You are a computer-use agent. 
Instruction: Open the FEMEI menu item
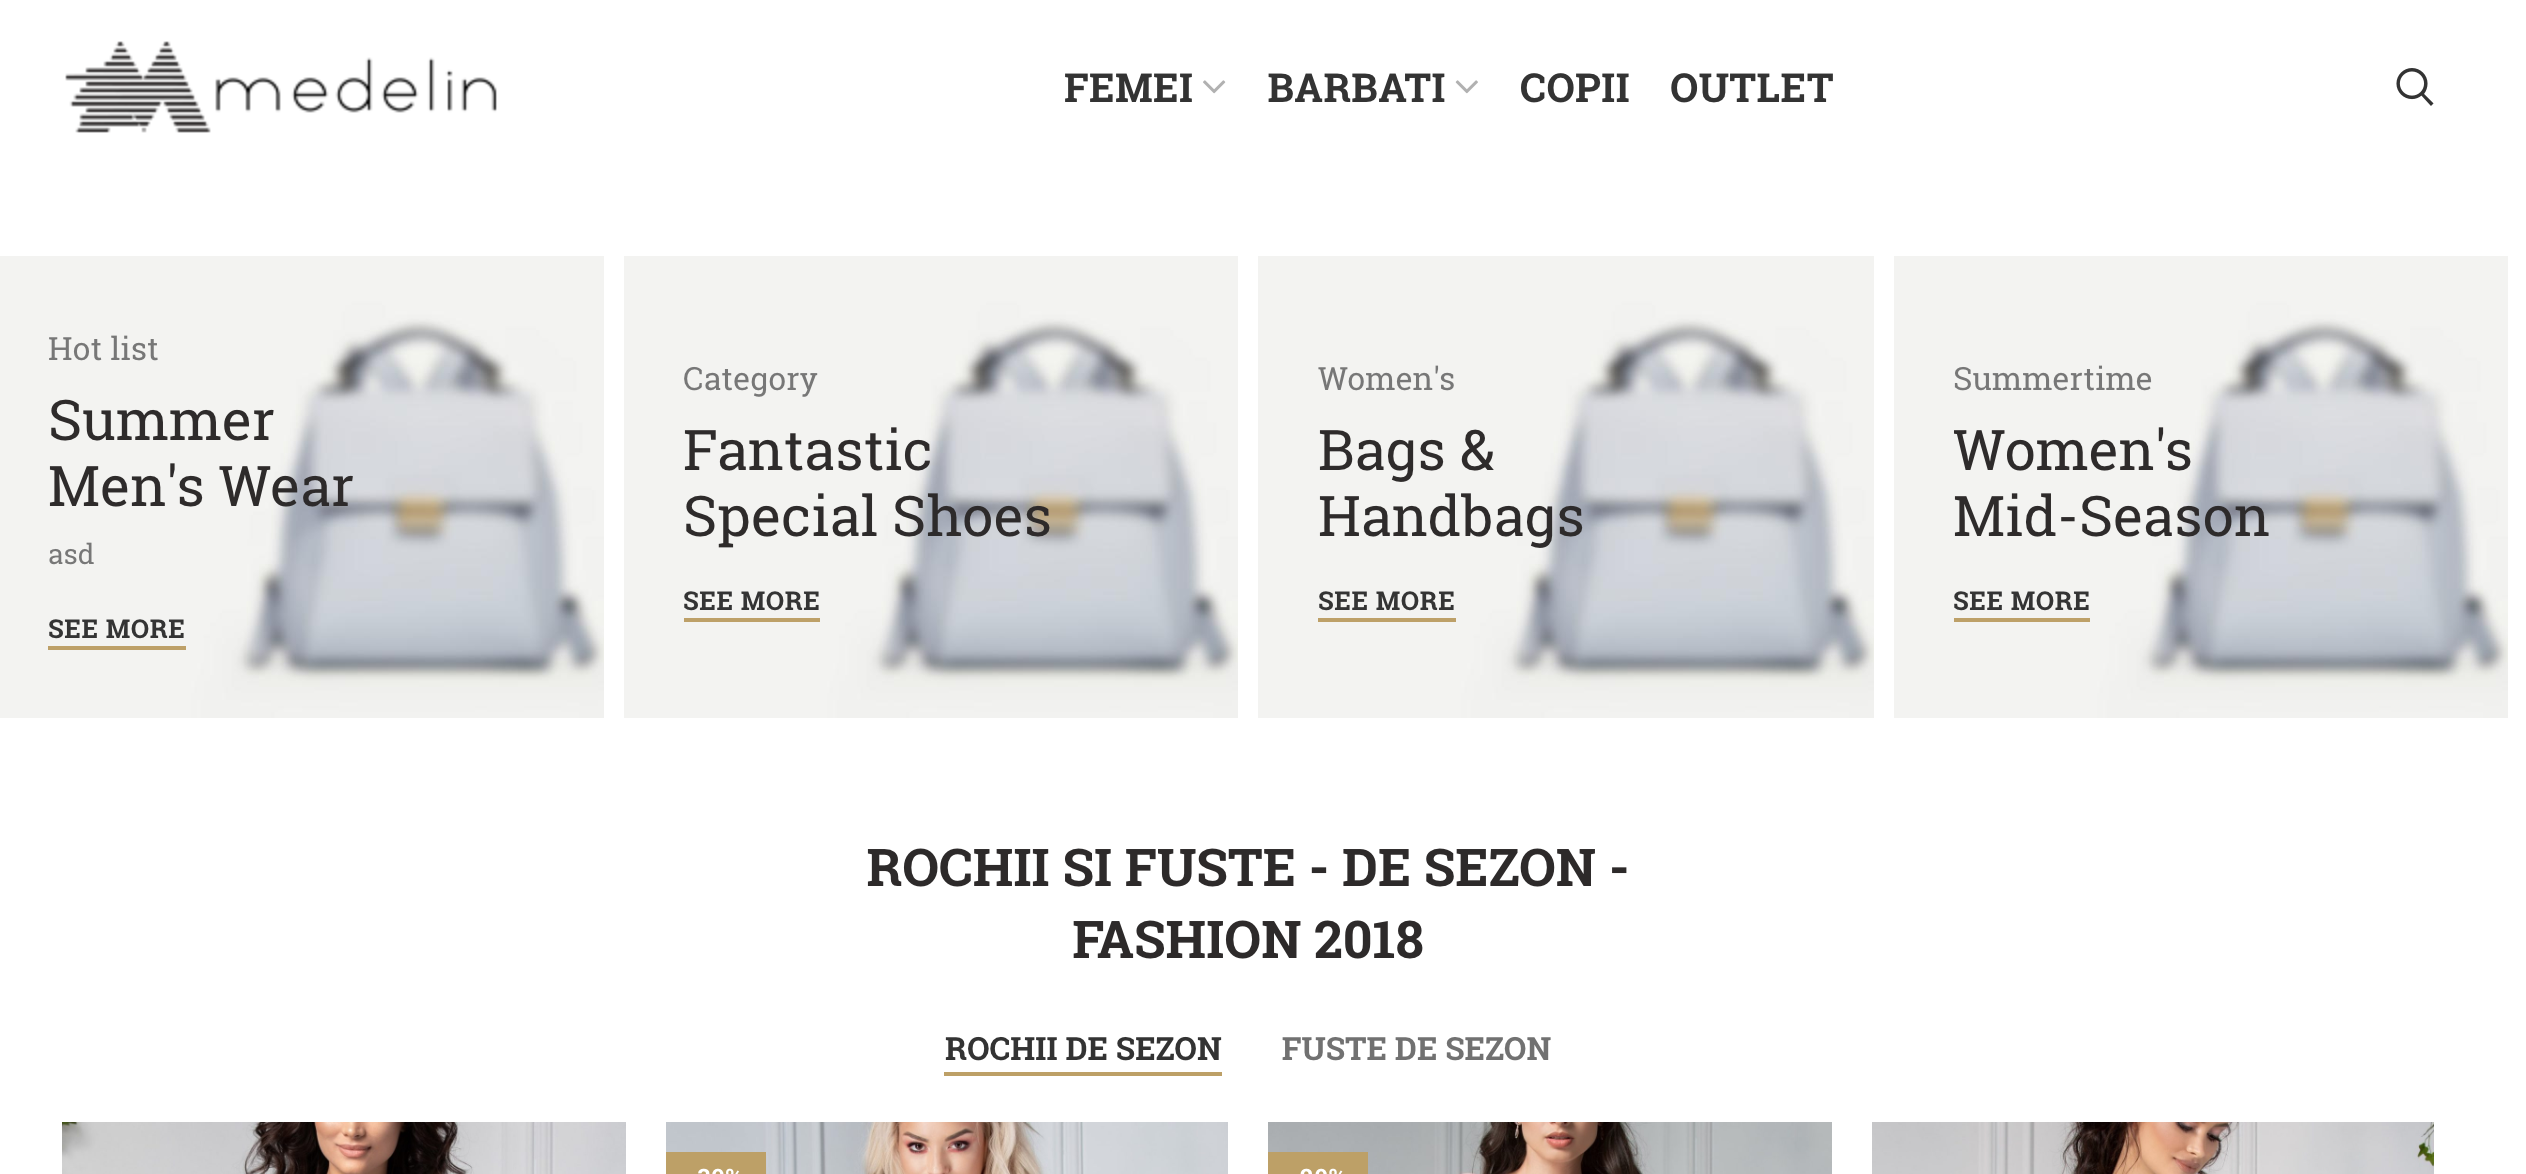(1128, 88)
